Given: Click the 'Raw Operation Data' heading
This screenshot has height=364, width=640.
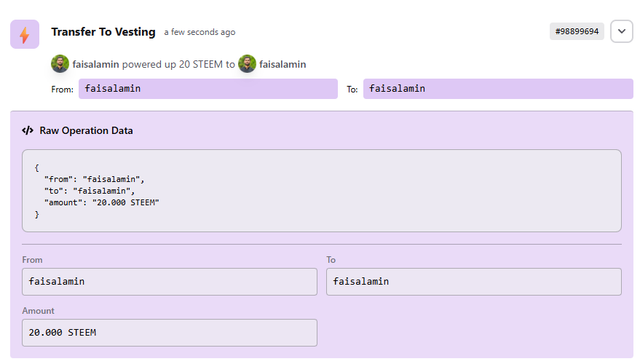Looking at the screenshot, I should [x=86, y=131].
